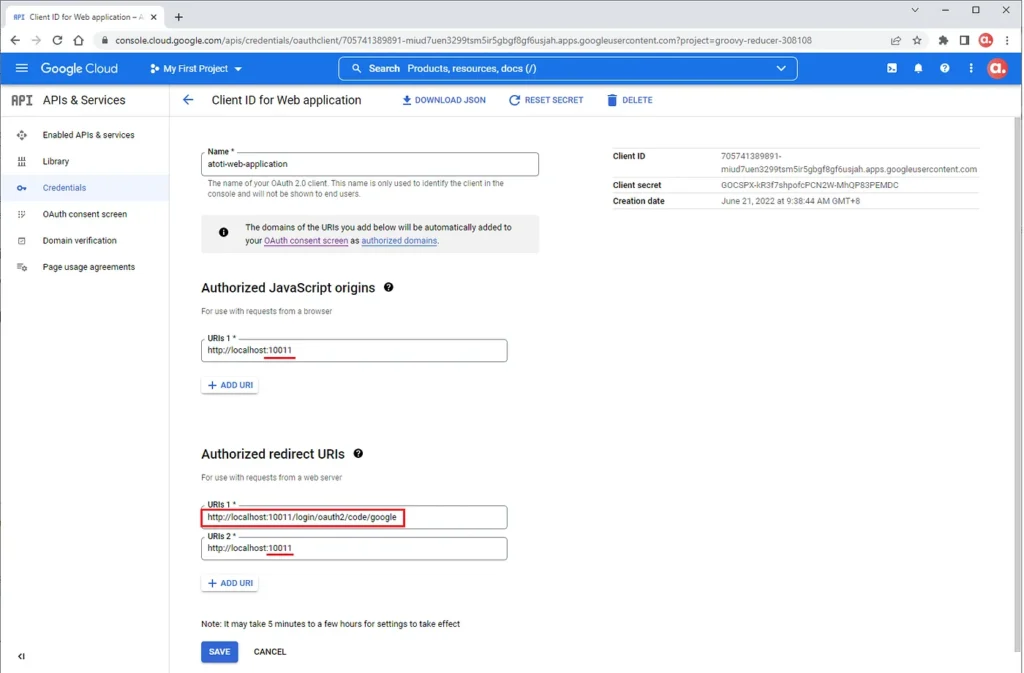Open Library in the sidebar
The image size is (1024, 673).
pos(85,161)
